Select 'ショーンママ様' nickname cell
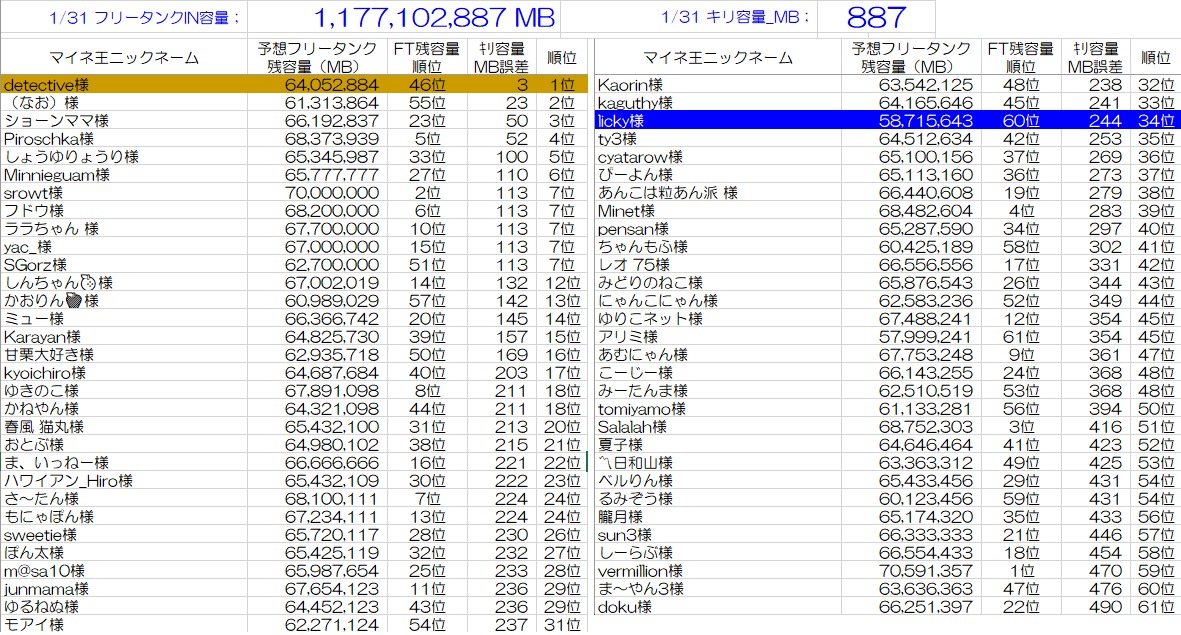 pos(124,121)
